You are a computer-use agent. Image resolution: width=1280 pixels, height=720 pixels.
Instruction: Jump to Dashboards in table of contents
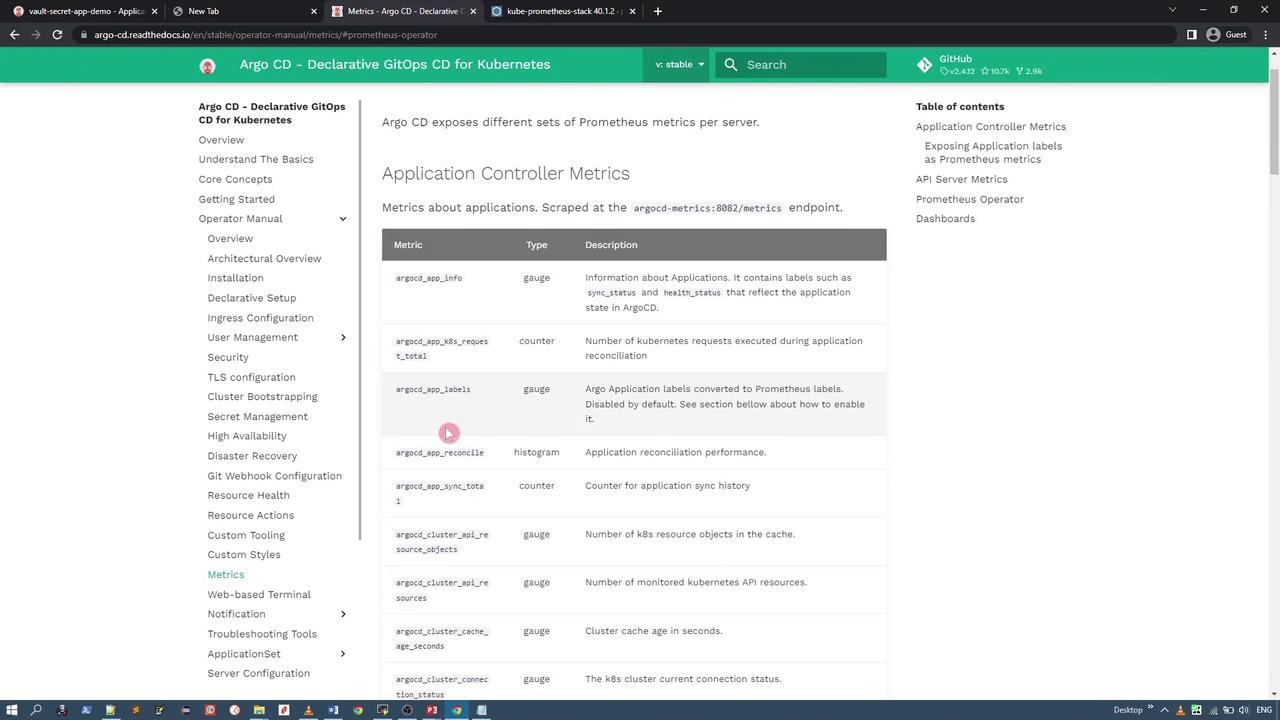click(945, 219)
